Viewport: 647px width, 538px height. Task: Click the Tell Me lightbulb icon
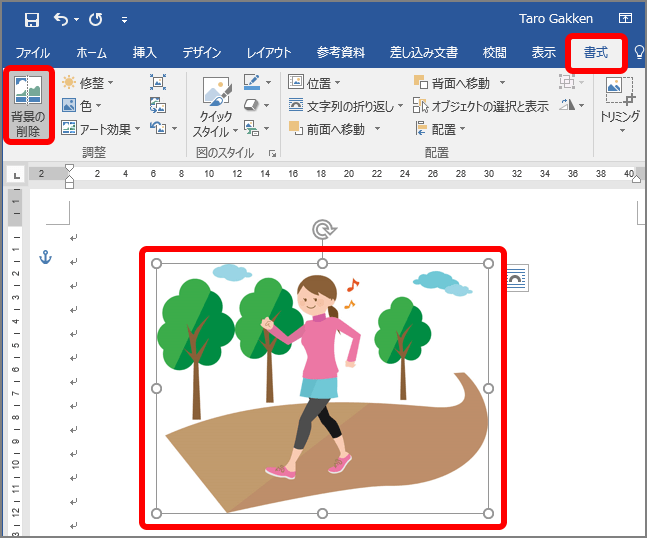point(639,53)
